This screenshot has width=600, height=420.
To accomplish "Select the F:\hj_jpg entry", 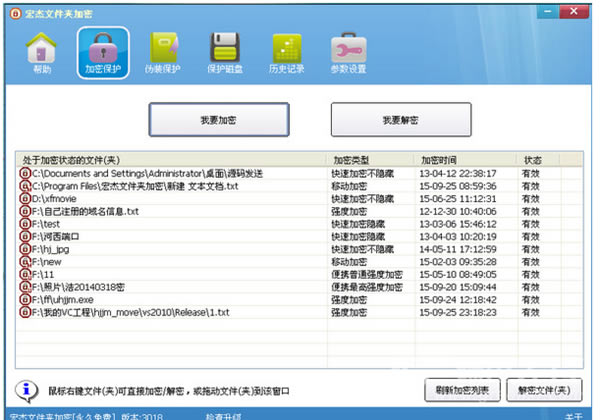I will tap(50, 249).
